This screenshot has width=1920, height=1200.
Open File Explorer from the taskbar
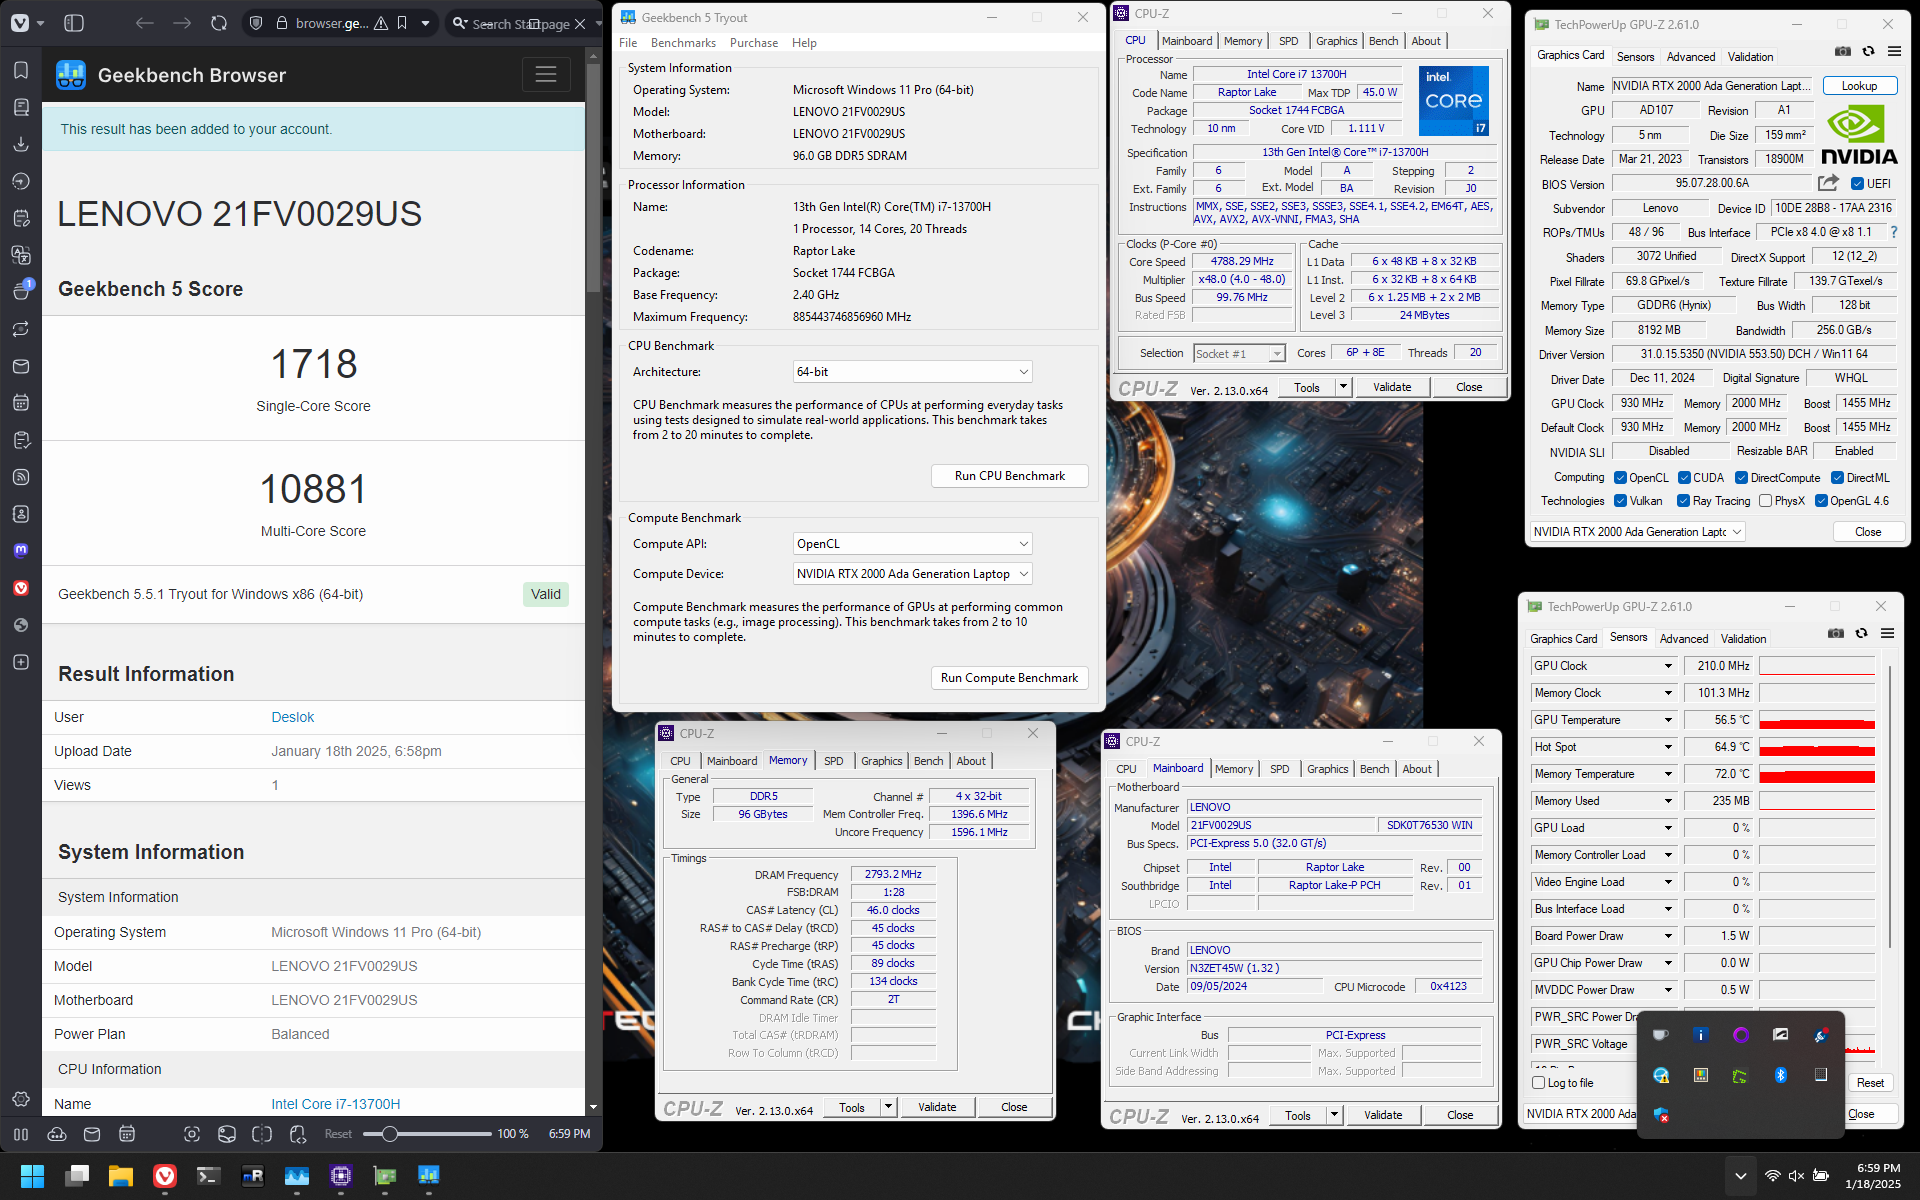[x=121, y=1176]
